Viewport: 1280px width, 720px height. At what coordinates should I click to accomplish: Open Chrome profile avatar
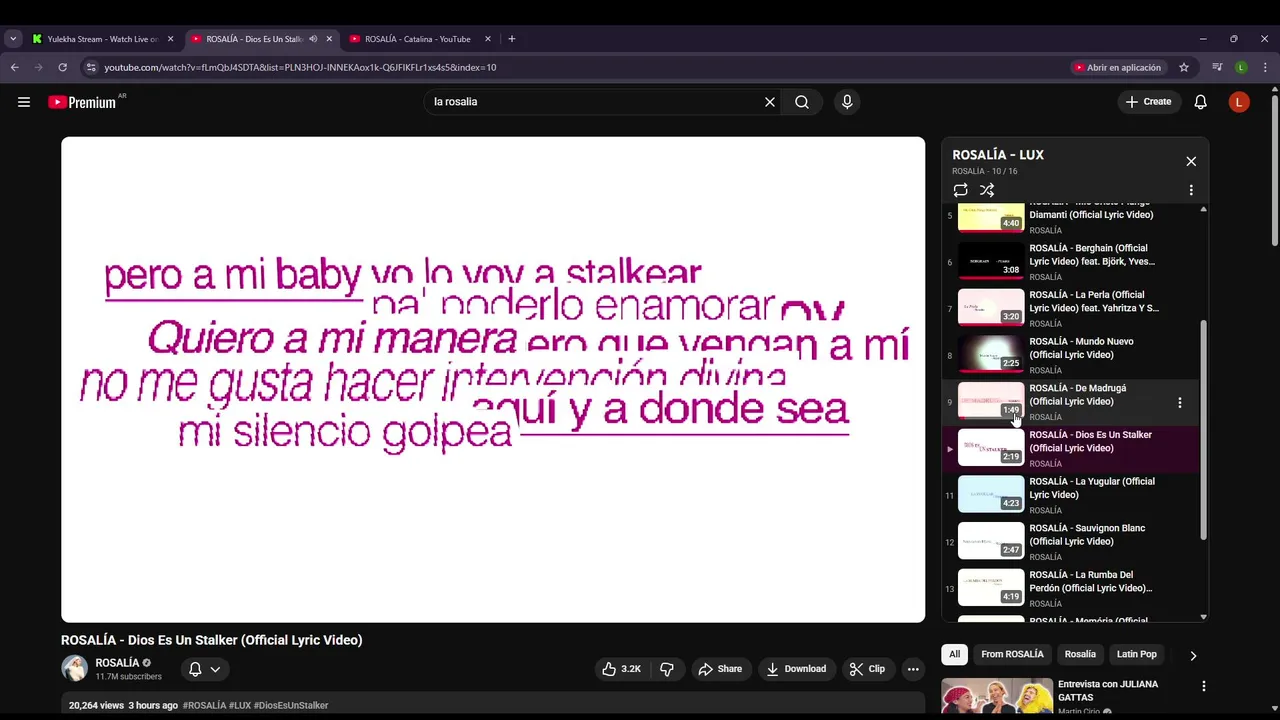1241,68
